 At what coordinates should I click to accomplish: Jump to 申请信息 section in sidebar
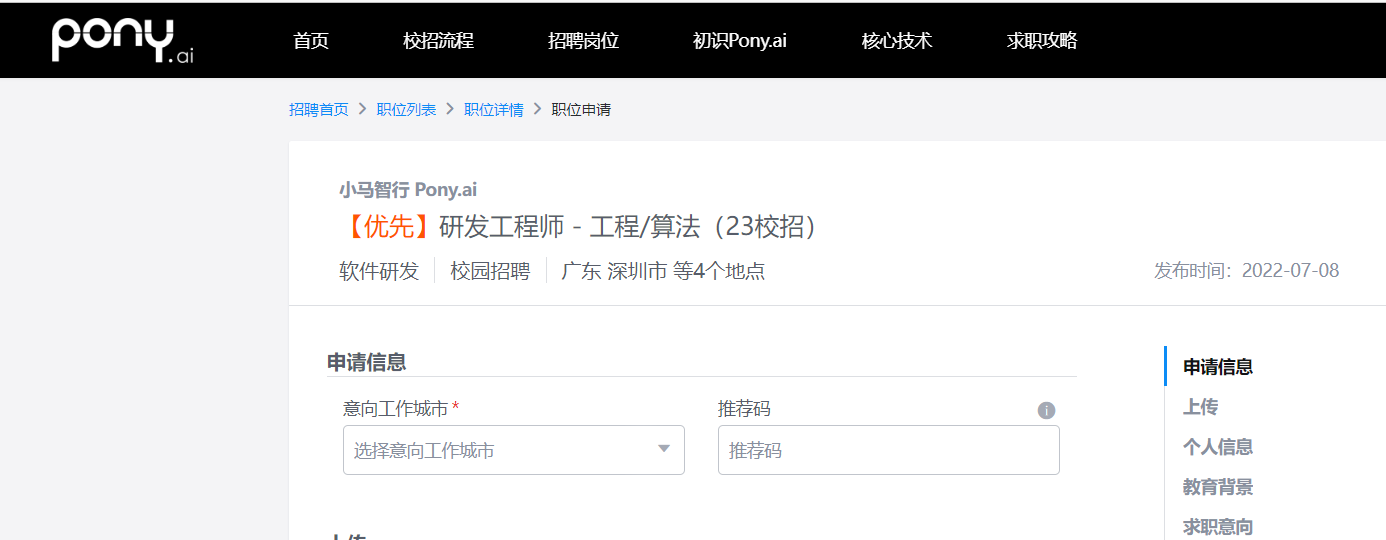[1218, 367]
